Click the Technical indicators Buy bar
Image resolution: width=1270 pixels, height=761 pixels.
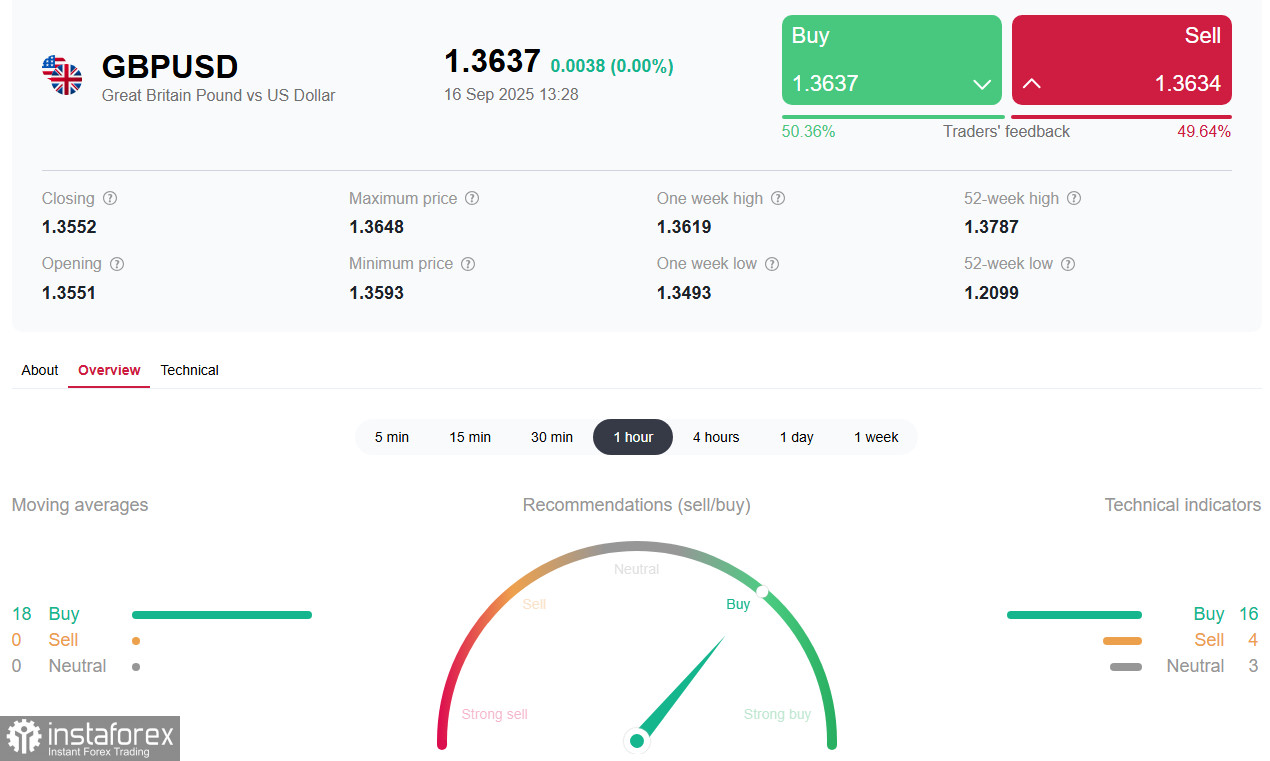pyautogui.click(x=1074, y=615)
